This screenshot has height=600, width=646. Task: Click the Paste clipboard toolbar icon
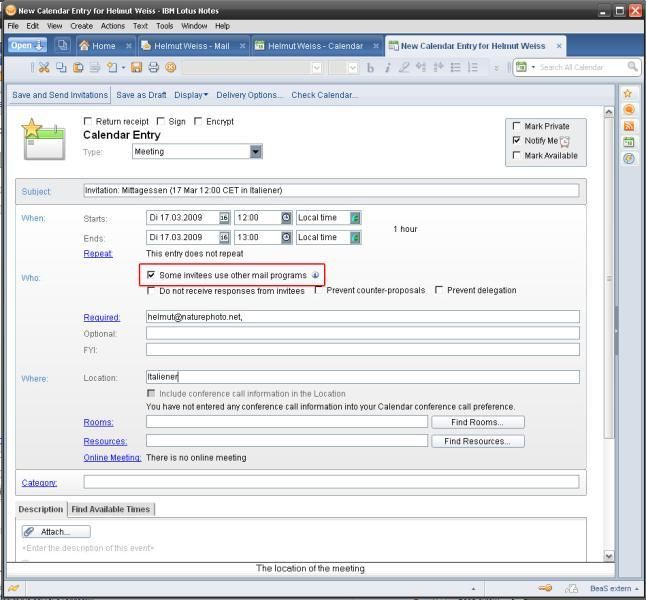pyautogui.click(x=78, y=67)
